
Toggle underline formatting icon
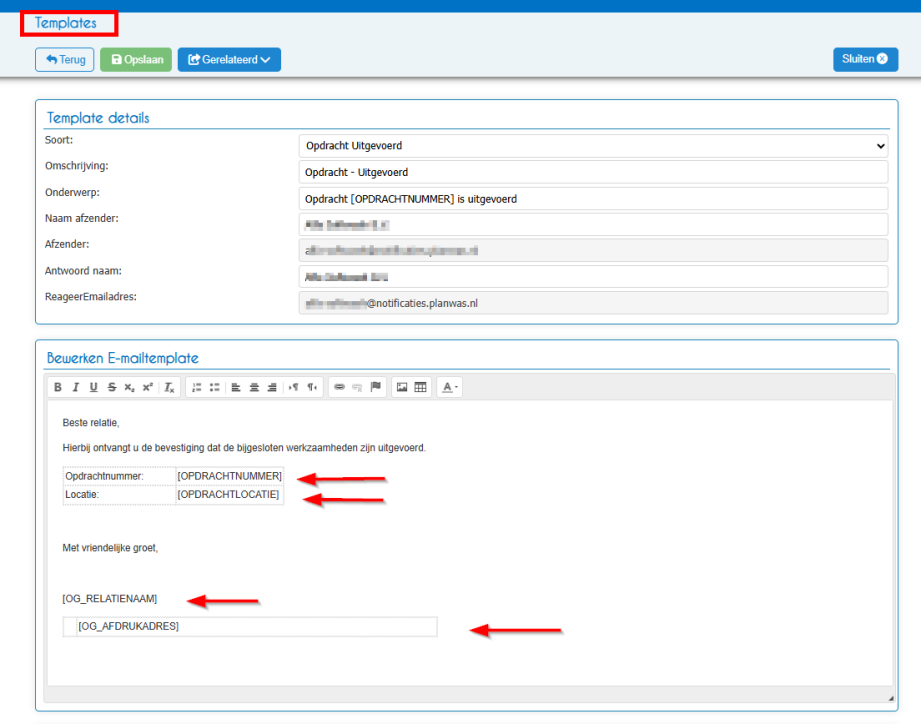[x=93, y=388]
